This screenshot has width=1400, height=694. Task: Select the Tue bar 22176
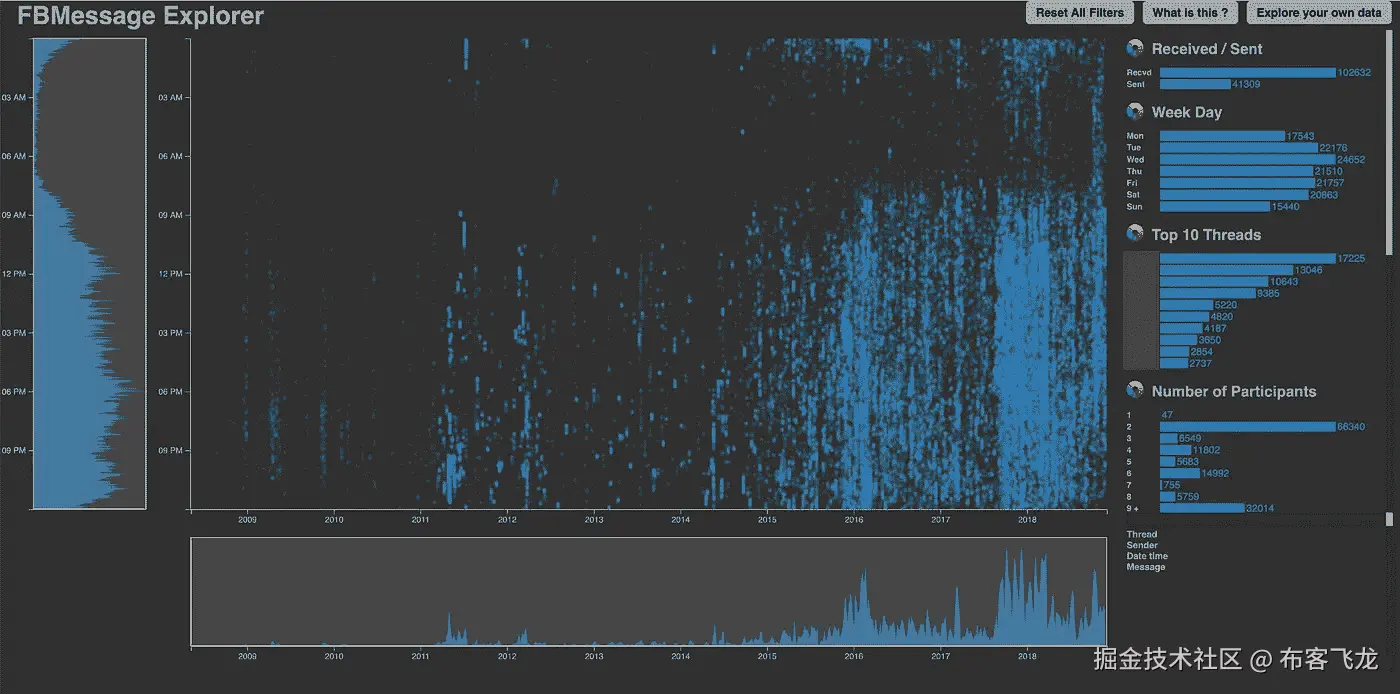coord(1239,148)
